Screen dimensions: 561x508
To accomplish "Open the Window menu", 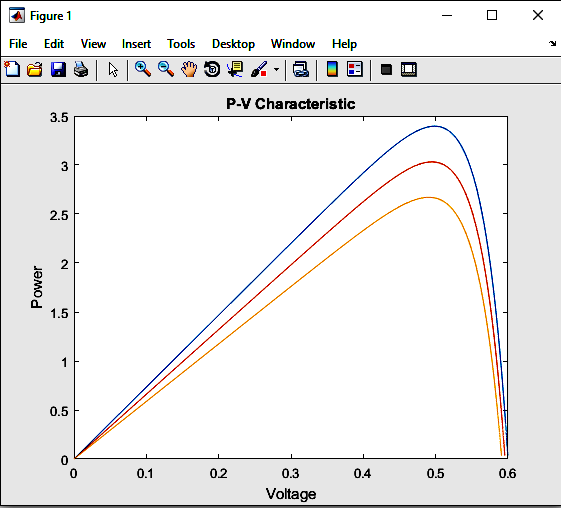I will click(293, 44).
